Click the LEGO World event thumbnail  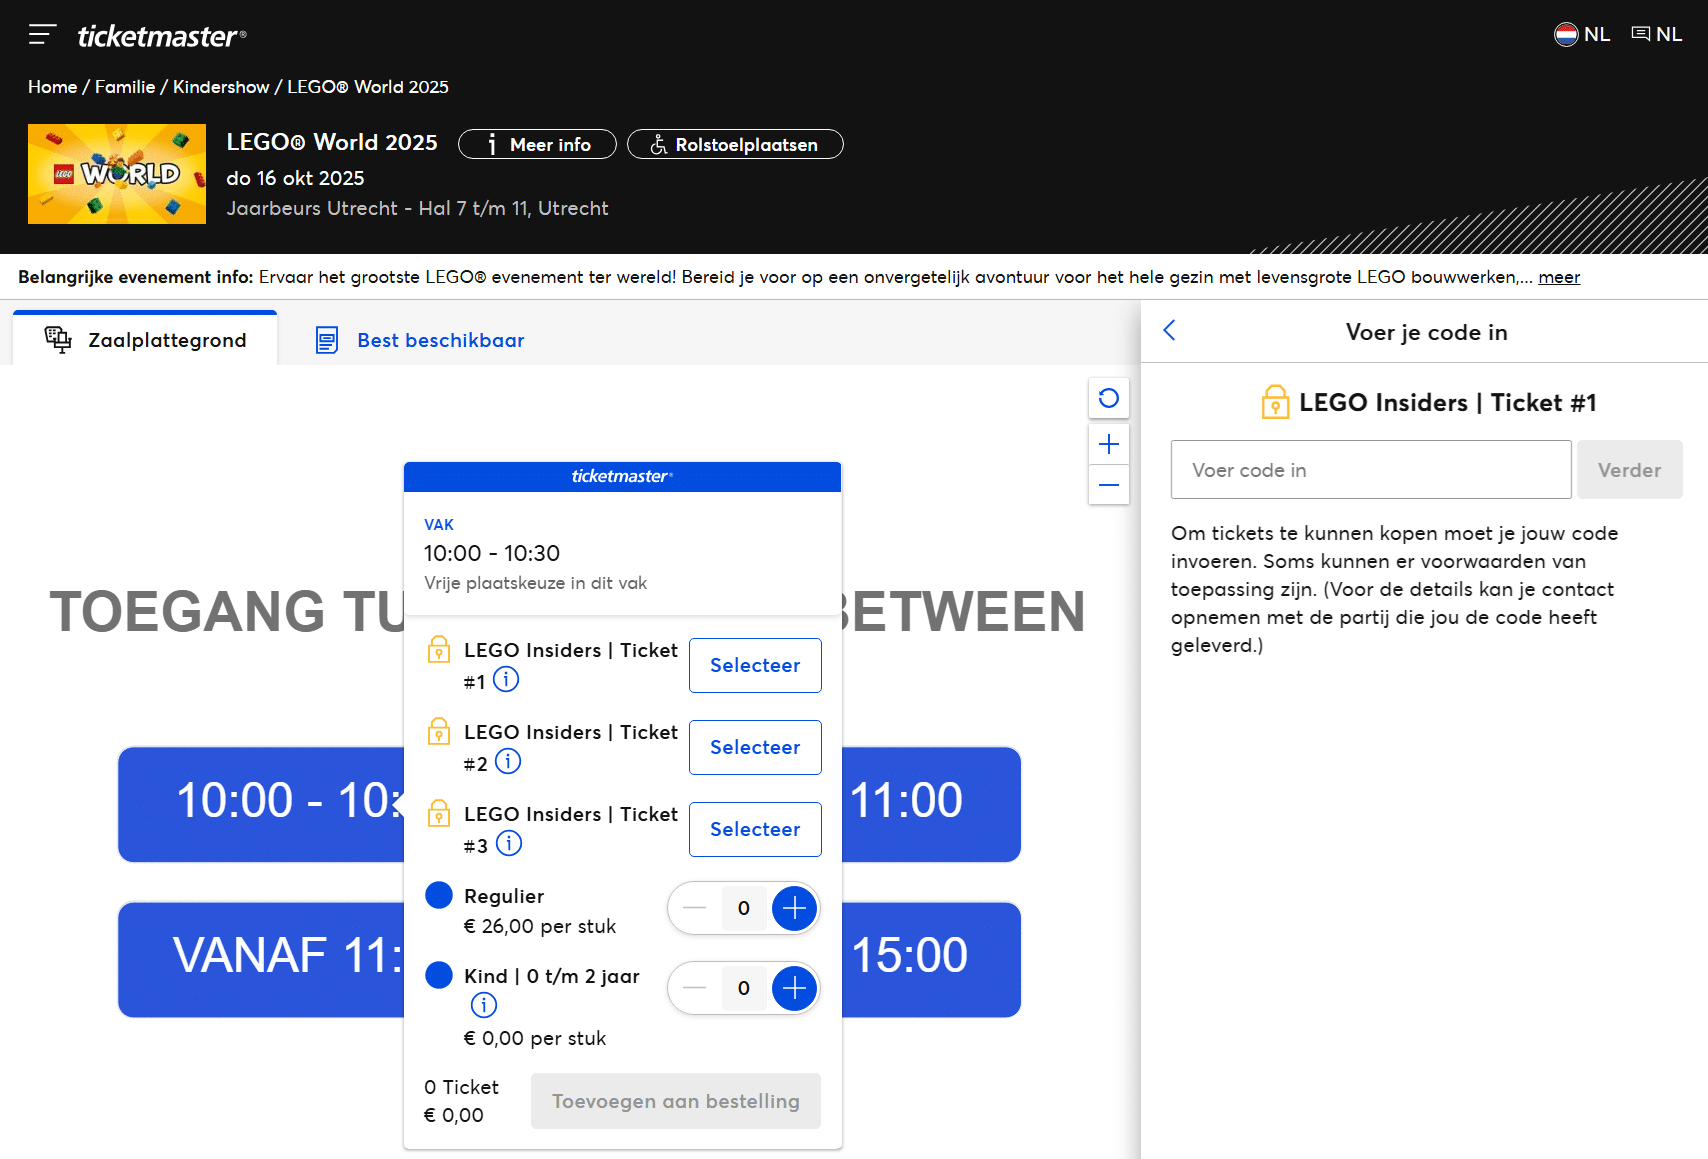pos(117,174)
